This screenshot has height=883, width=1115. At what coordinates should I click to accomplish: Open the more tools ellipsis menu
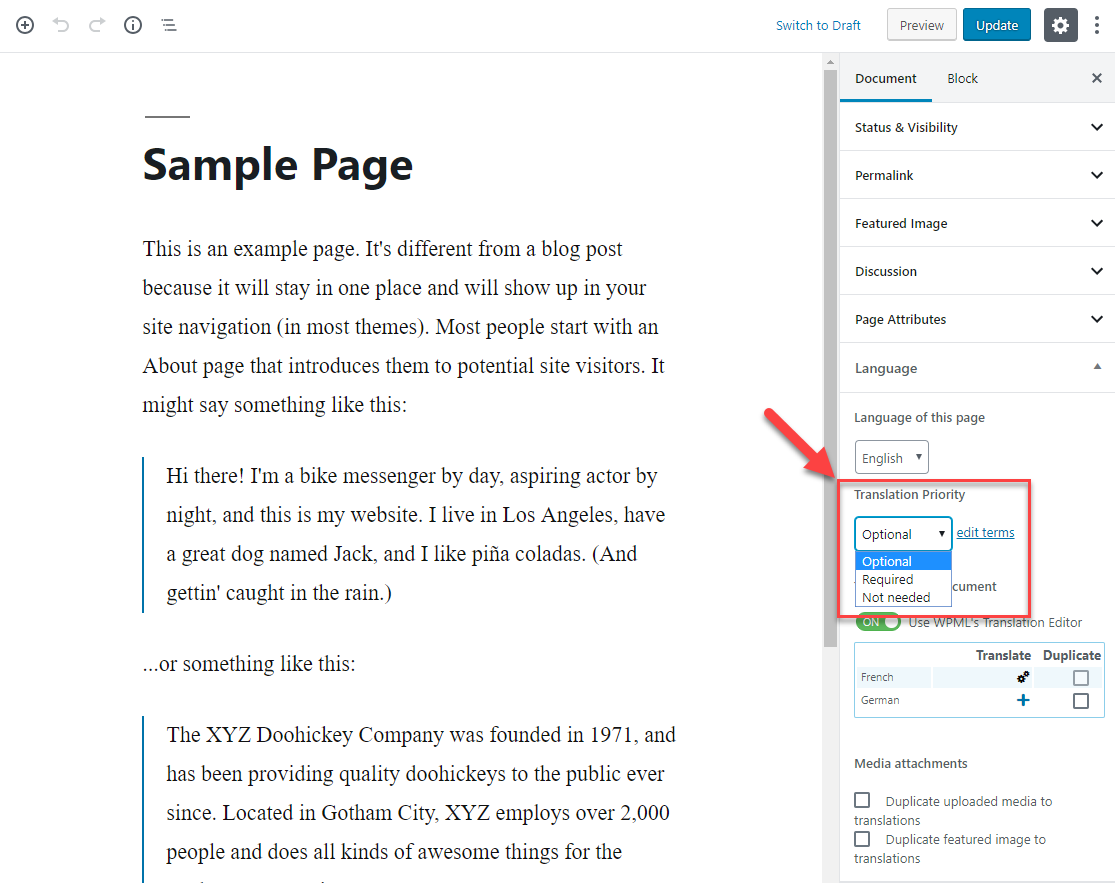(x=1097, y=25)
